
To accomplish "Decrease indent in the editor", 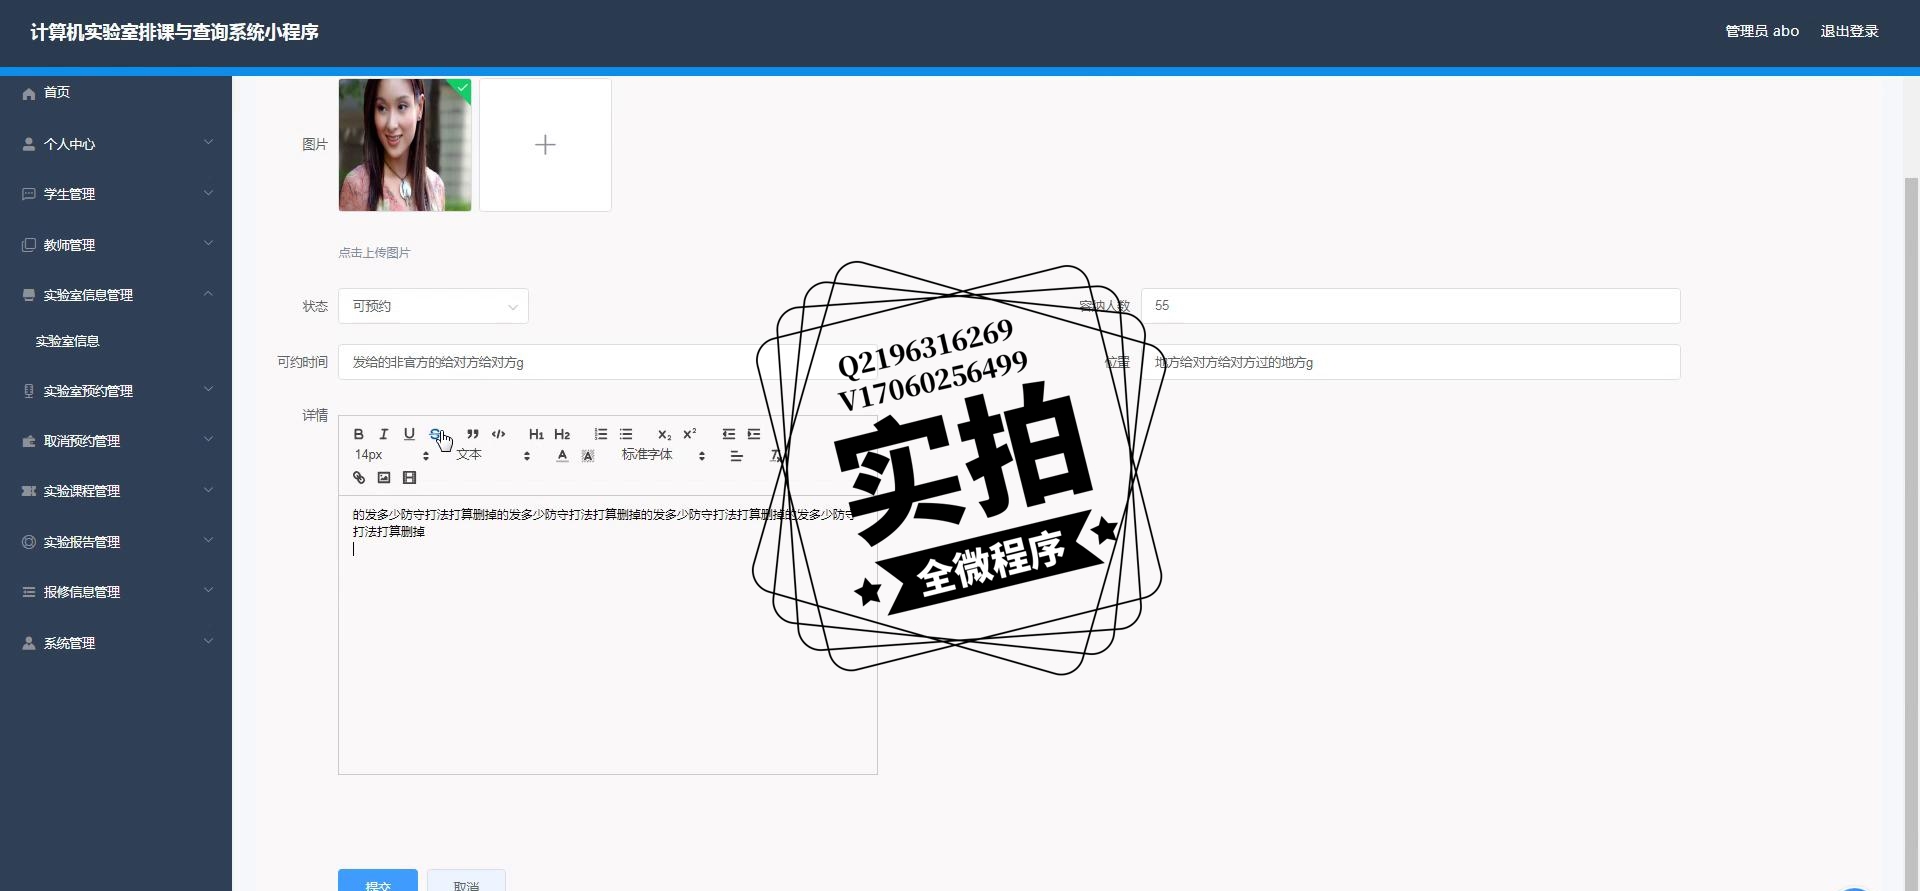I will 728,434.
